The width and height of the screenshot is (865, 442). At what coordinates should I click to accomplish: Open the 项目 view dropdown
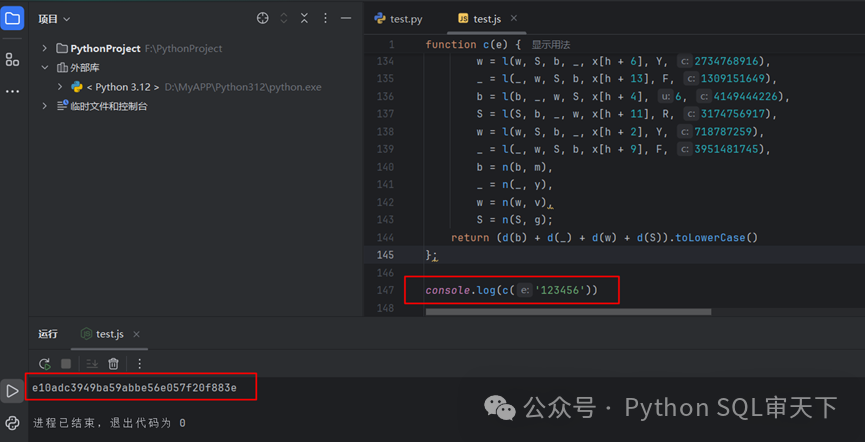pyautogui.click(x=54, y=19)
